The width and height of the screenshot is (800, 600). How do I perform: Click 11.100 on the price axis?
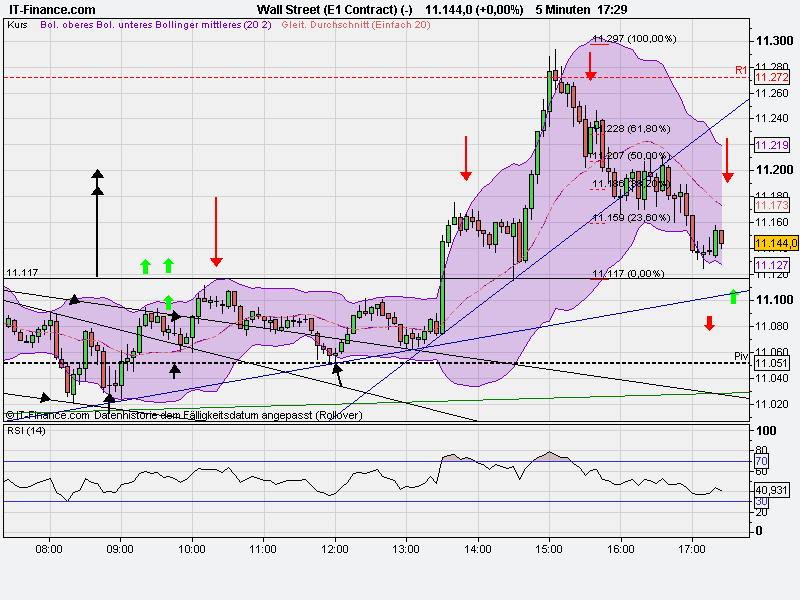774,299
